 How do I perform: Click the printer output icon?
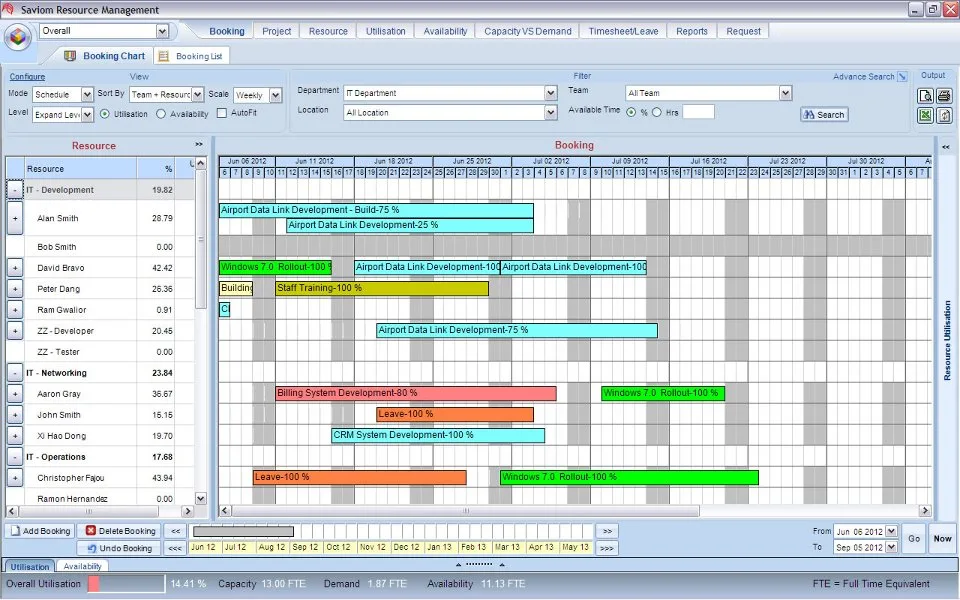944,96
